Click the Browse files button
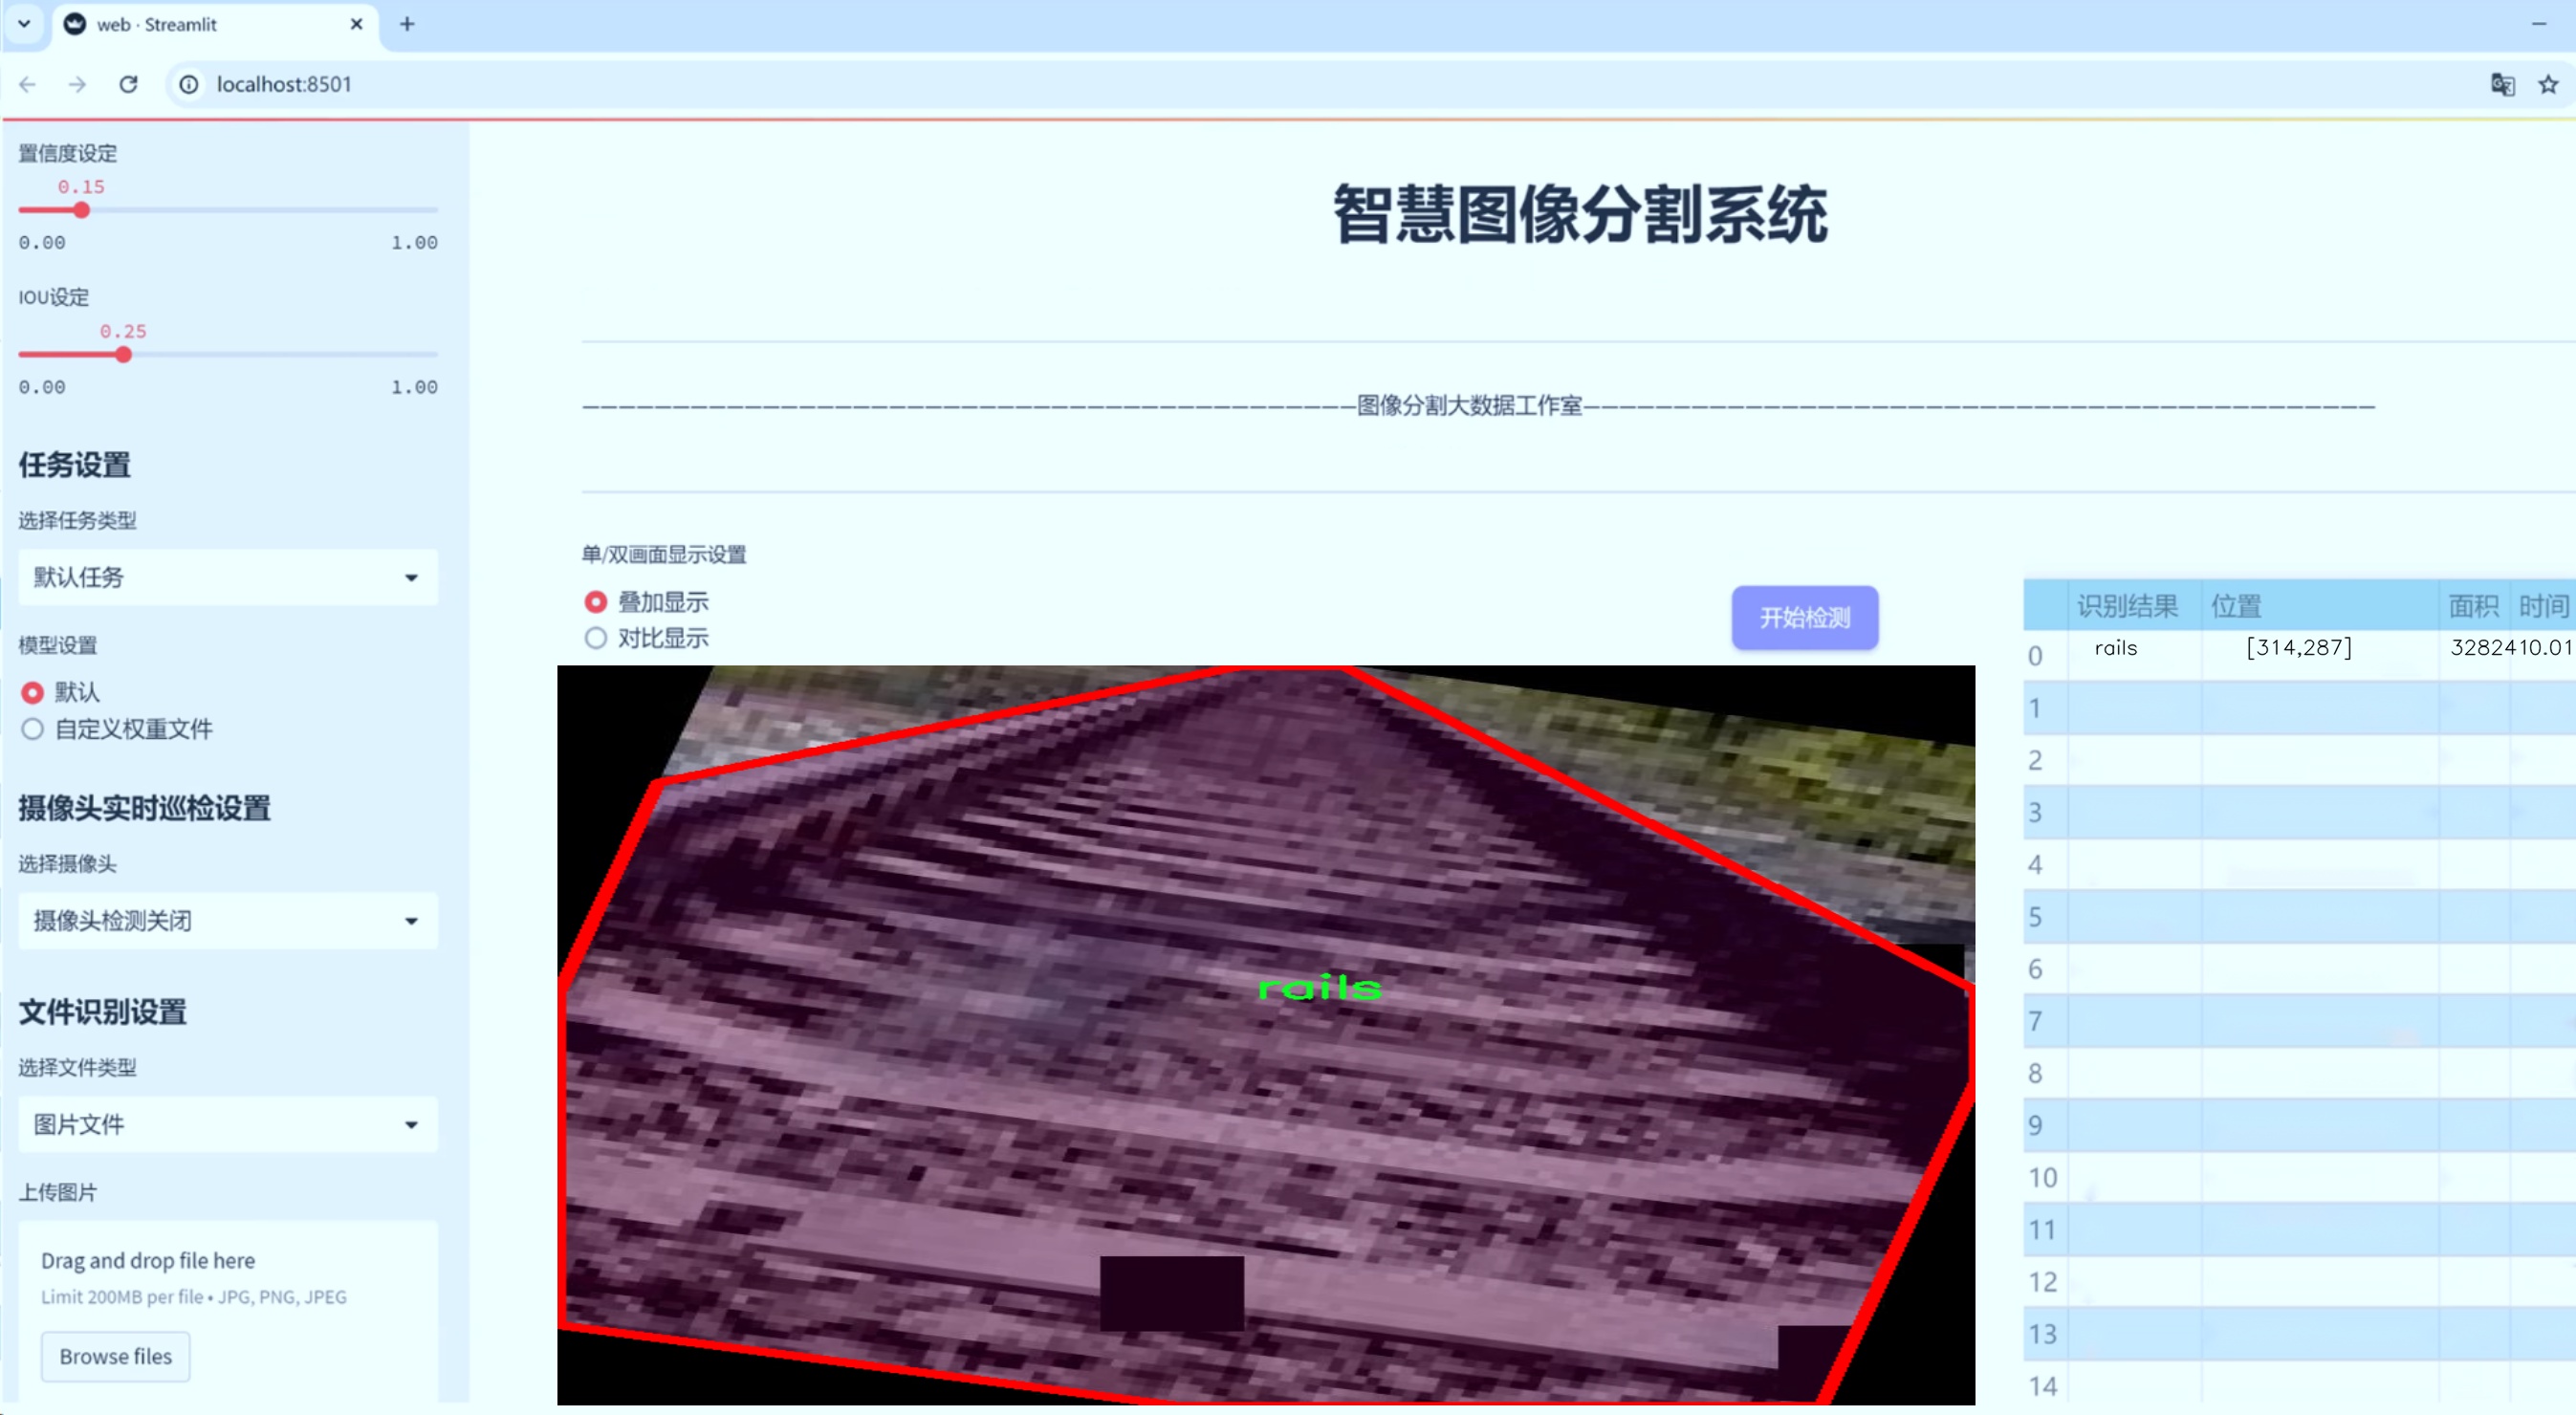 coord(115,1356)
